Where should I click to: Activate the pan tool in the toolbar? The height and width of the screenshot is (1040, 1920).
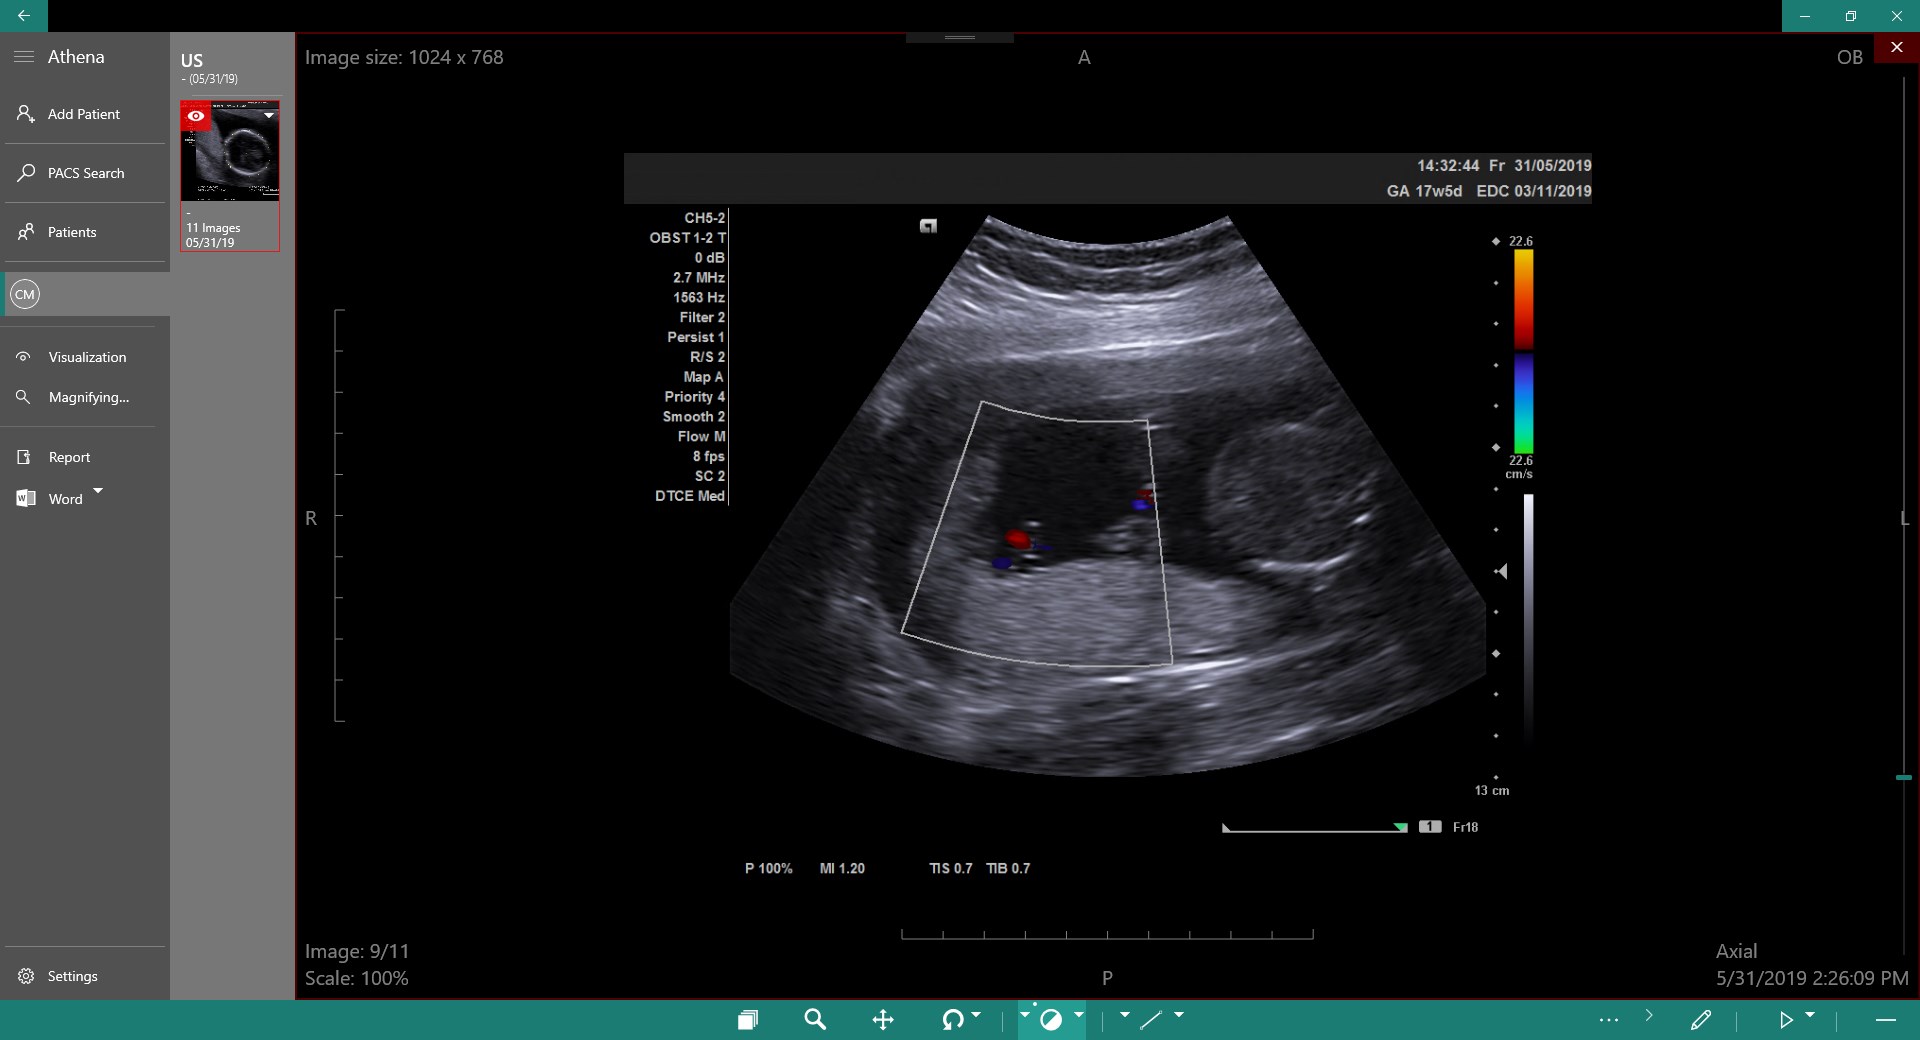pyautogui.click(x=884, y=1020)
